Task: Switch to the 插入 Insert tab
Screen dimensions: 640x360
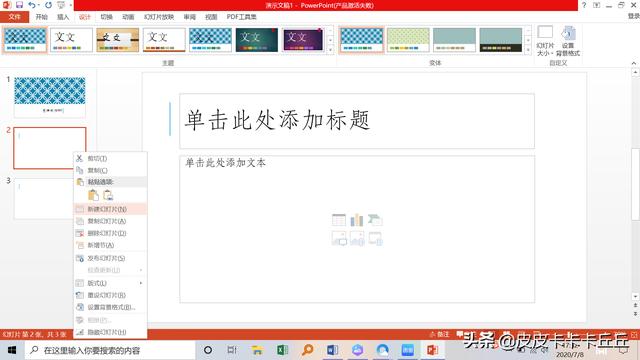Action: (63, 17)
